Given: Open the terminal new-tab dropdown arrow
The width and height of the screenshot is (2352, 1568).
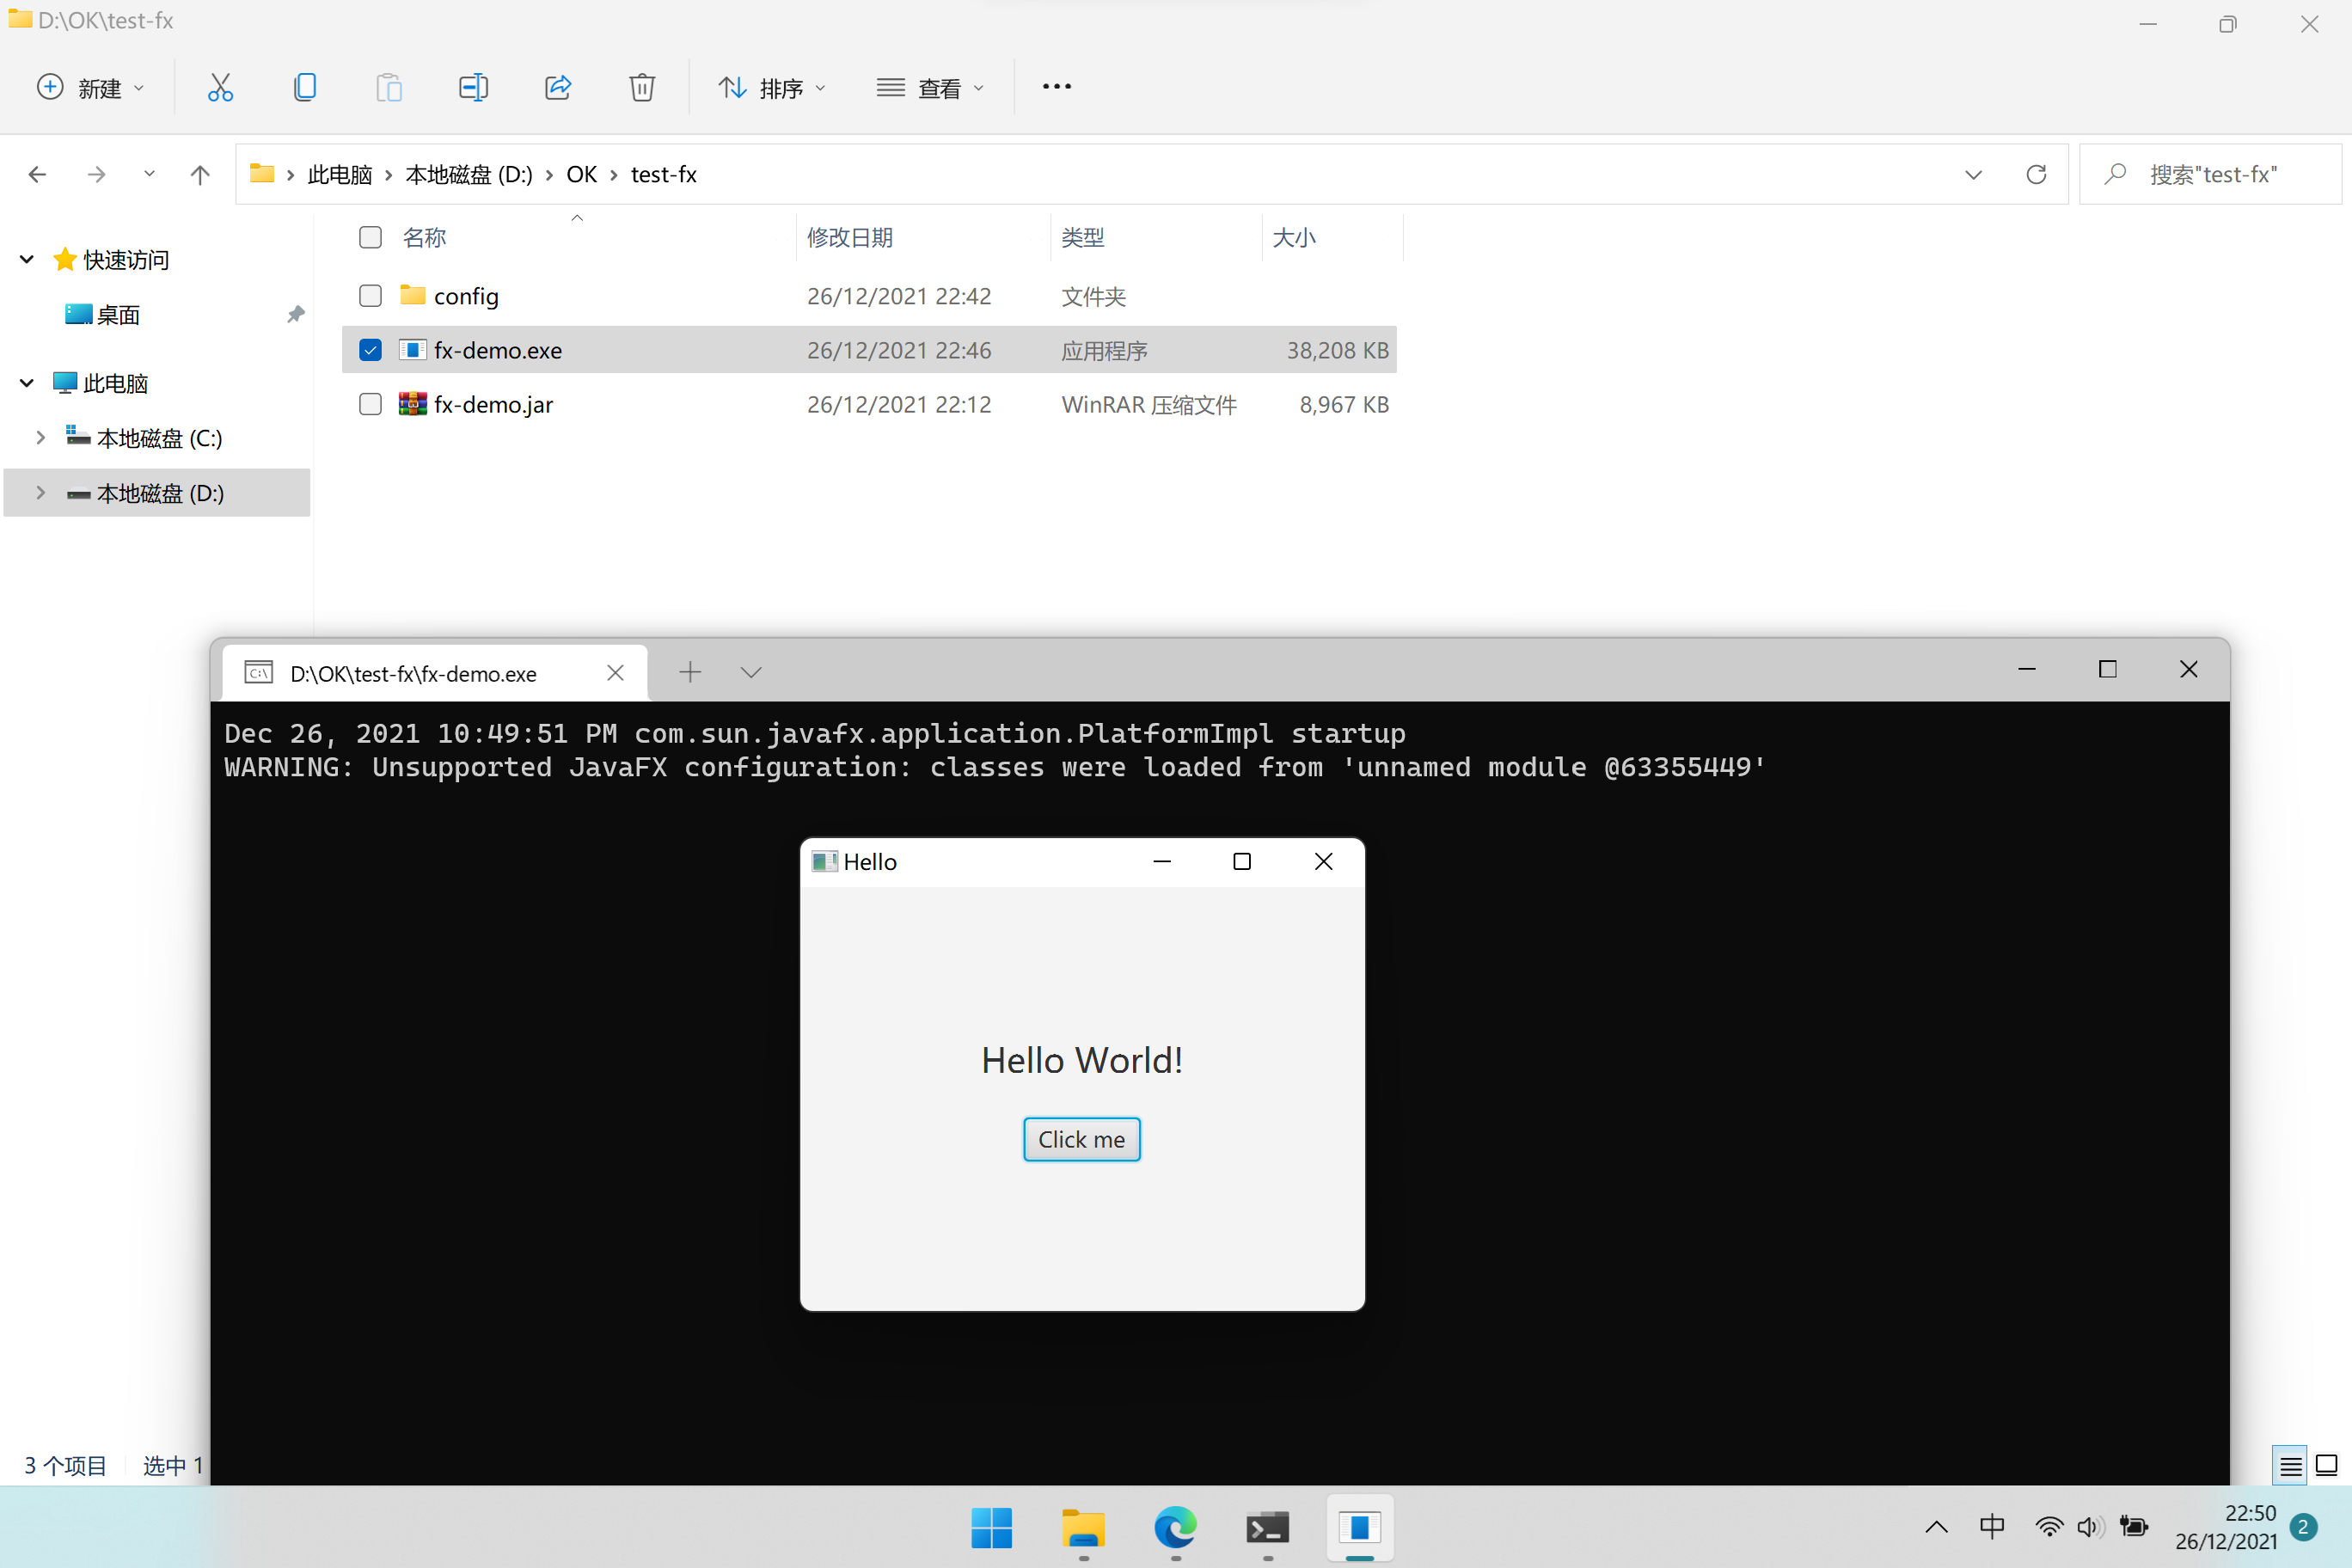Looking at the screenshot, I should 751,673.
